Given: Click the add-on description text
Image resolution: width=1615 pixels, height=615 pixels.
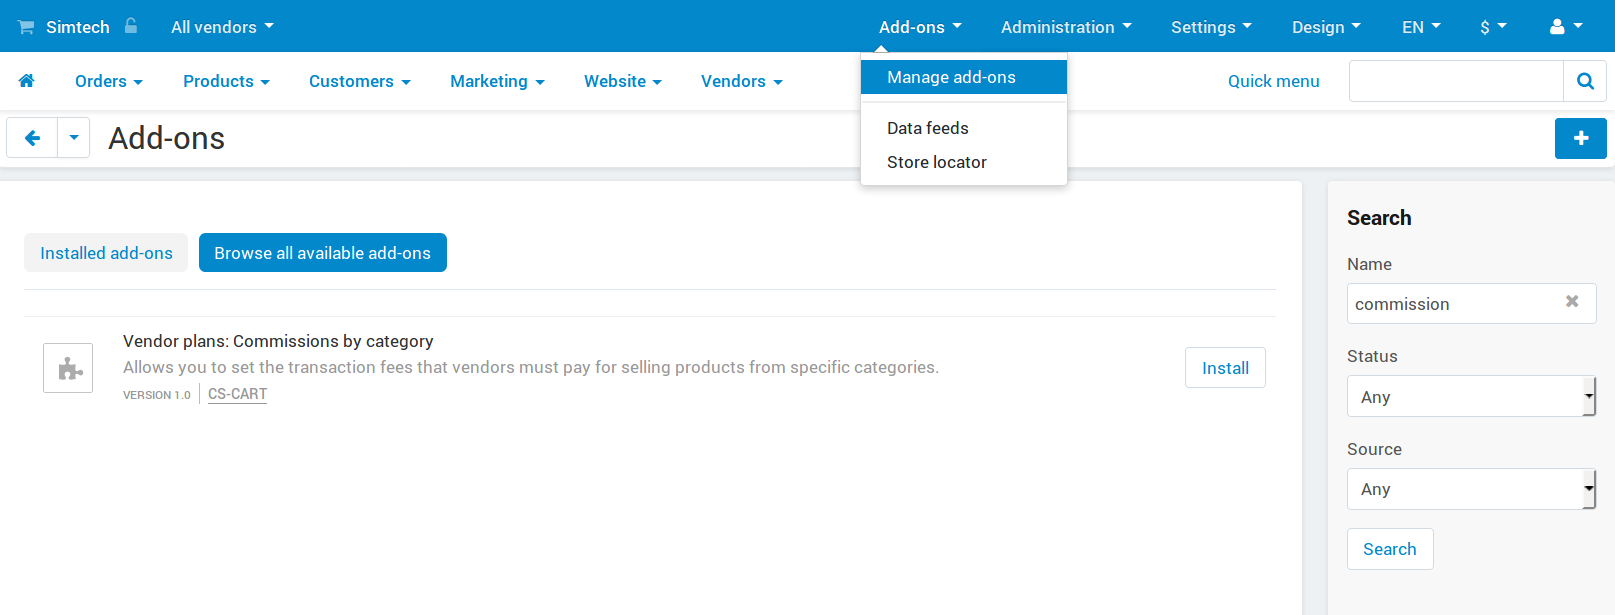Looking at the screenshot, I should [531, 367].
